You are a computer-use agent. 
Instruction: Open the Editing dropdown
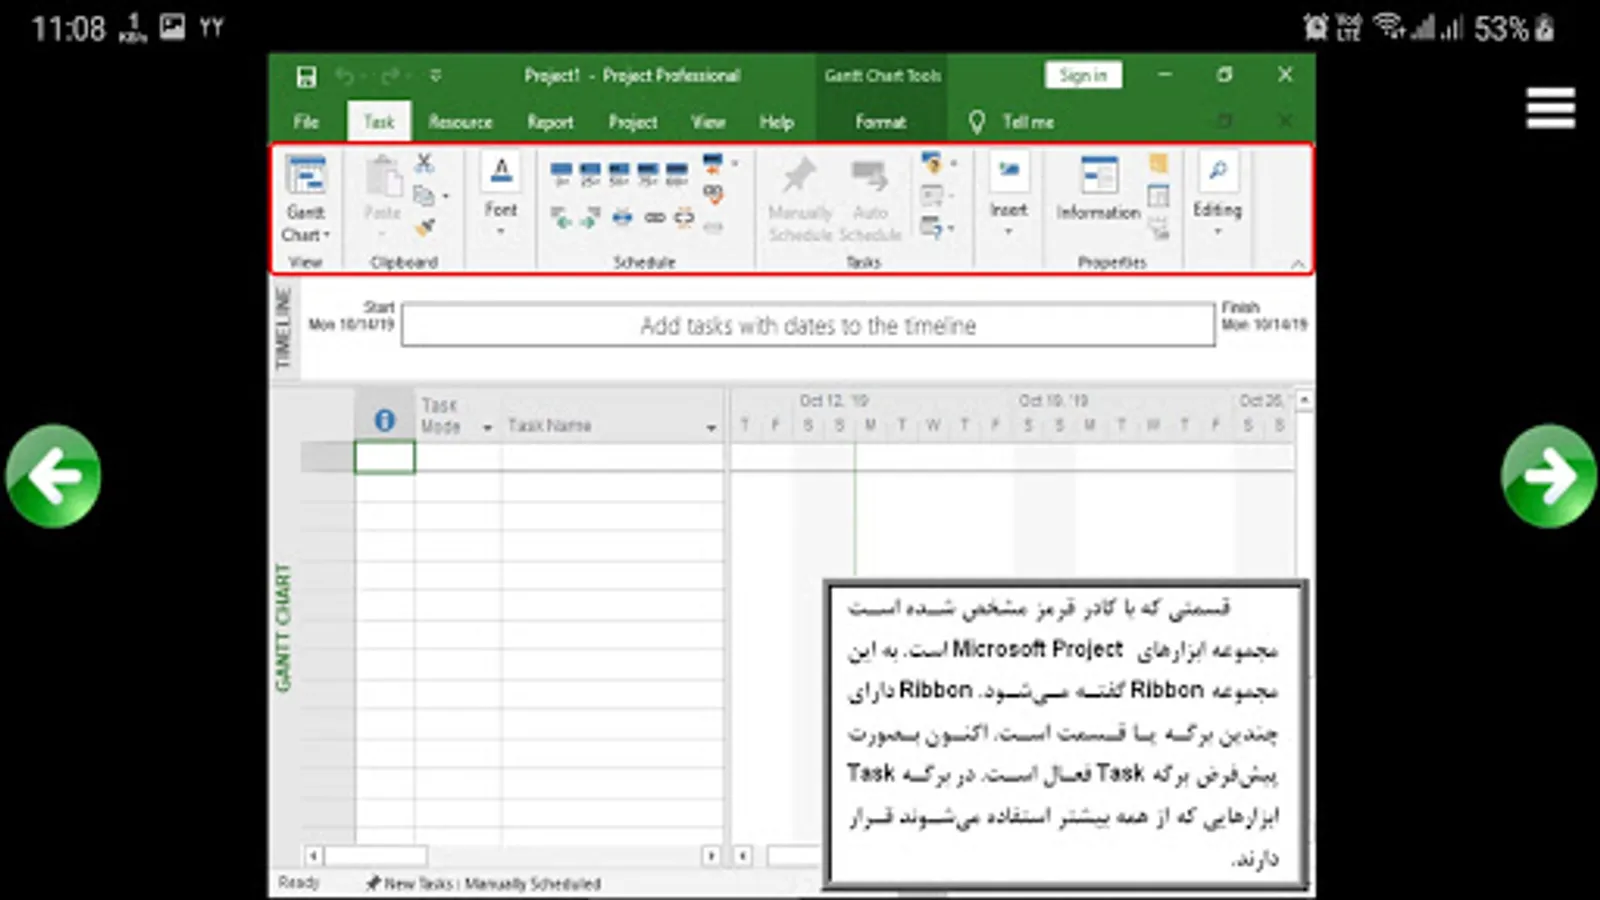(x=1217, y=232)
